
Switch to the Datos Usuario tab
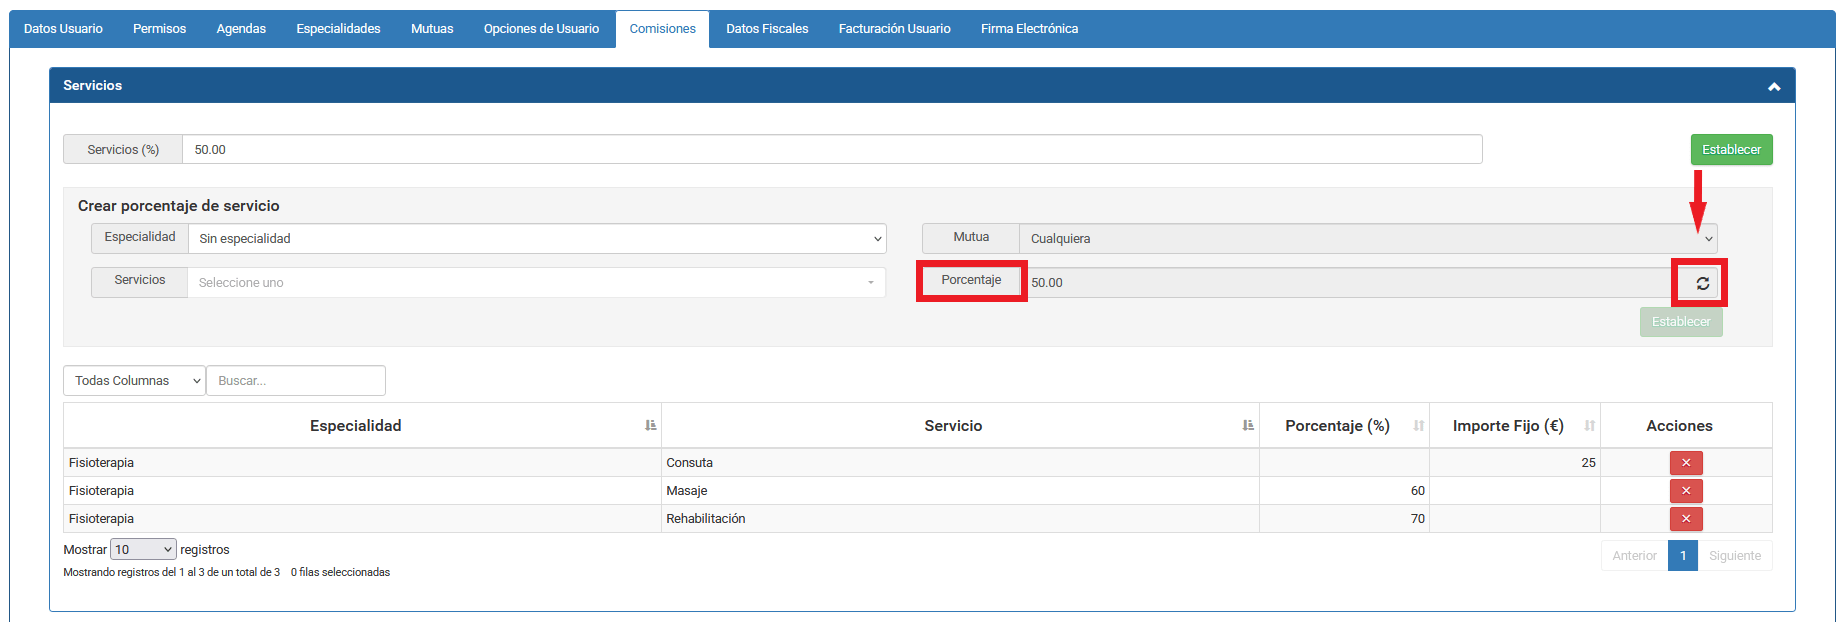[x=63, y=29]
